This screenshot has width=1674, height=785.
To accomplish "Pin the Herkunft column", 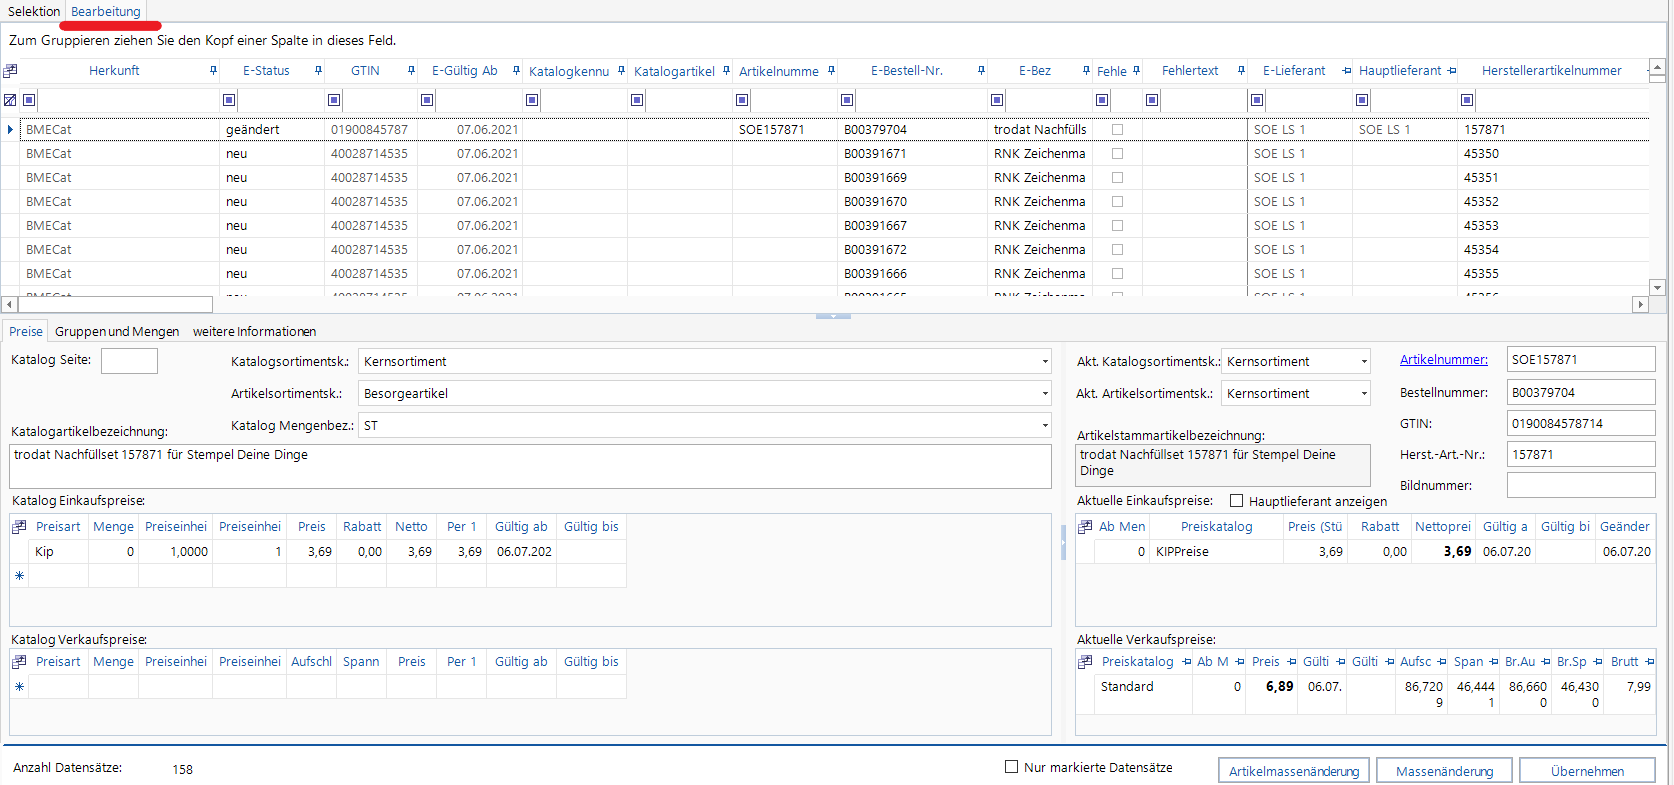I will (213, 71).
